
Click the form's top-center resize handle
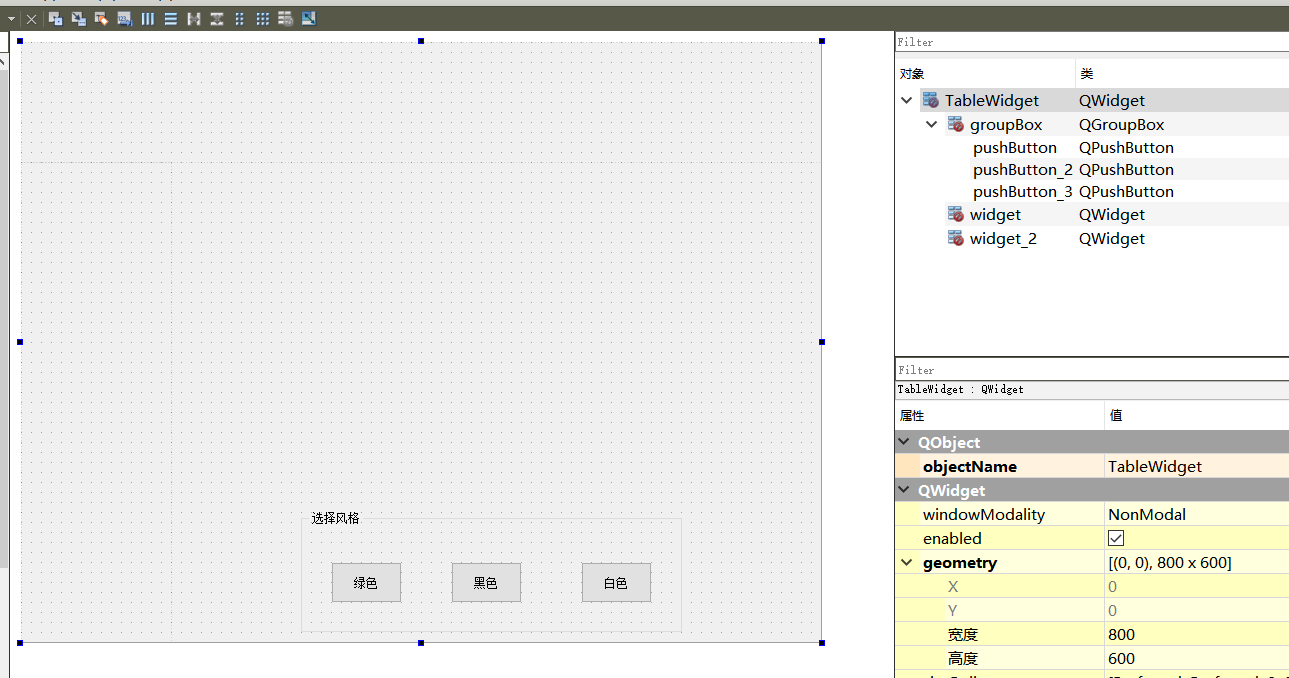[x=421, y=41]
